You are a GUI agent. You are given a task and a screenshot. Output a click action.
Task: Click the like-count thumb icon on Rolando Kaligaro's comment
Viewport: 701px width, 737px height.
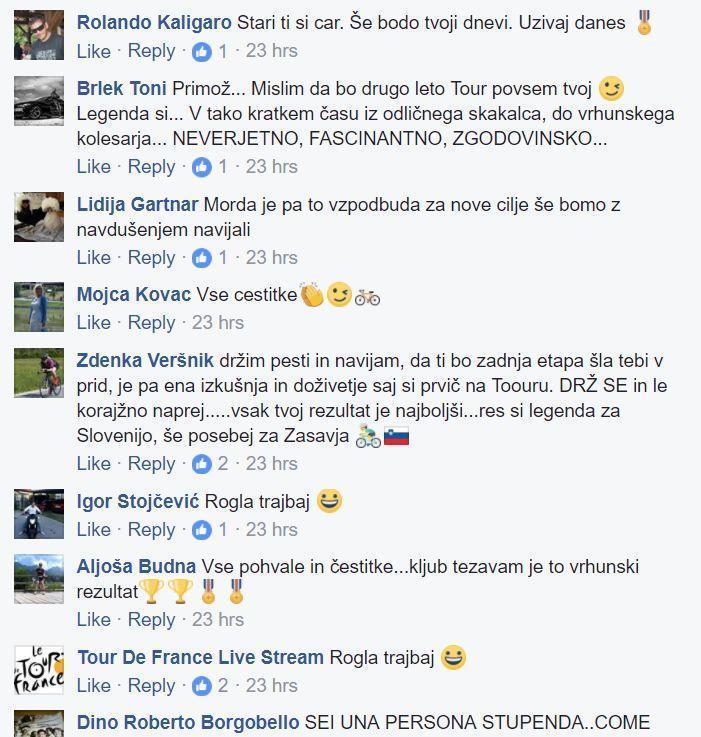click(202, 51)
